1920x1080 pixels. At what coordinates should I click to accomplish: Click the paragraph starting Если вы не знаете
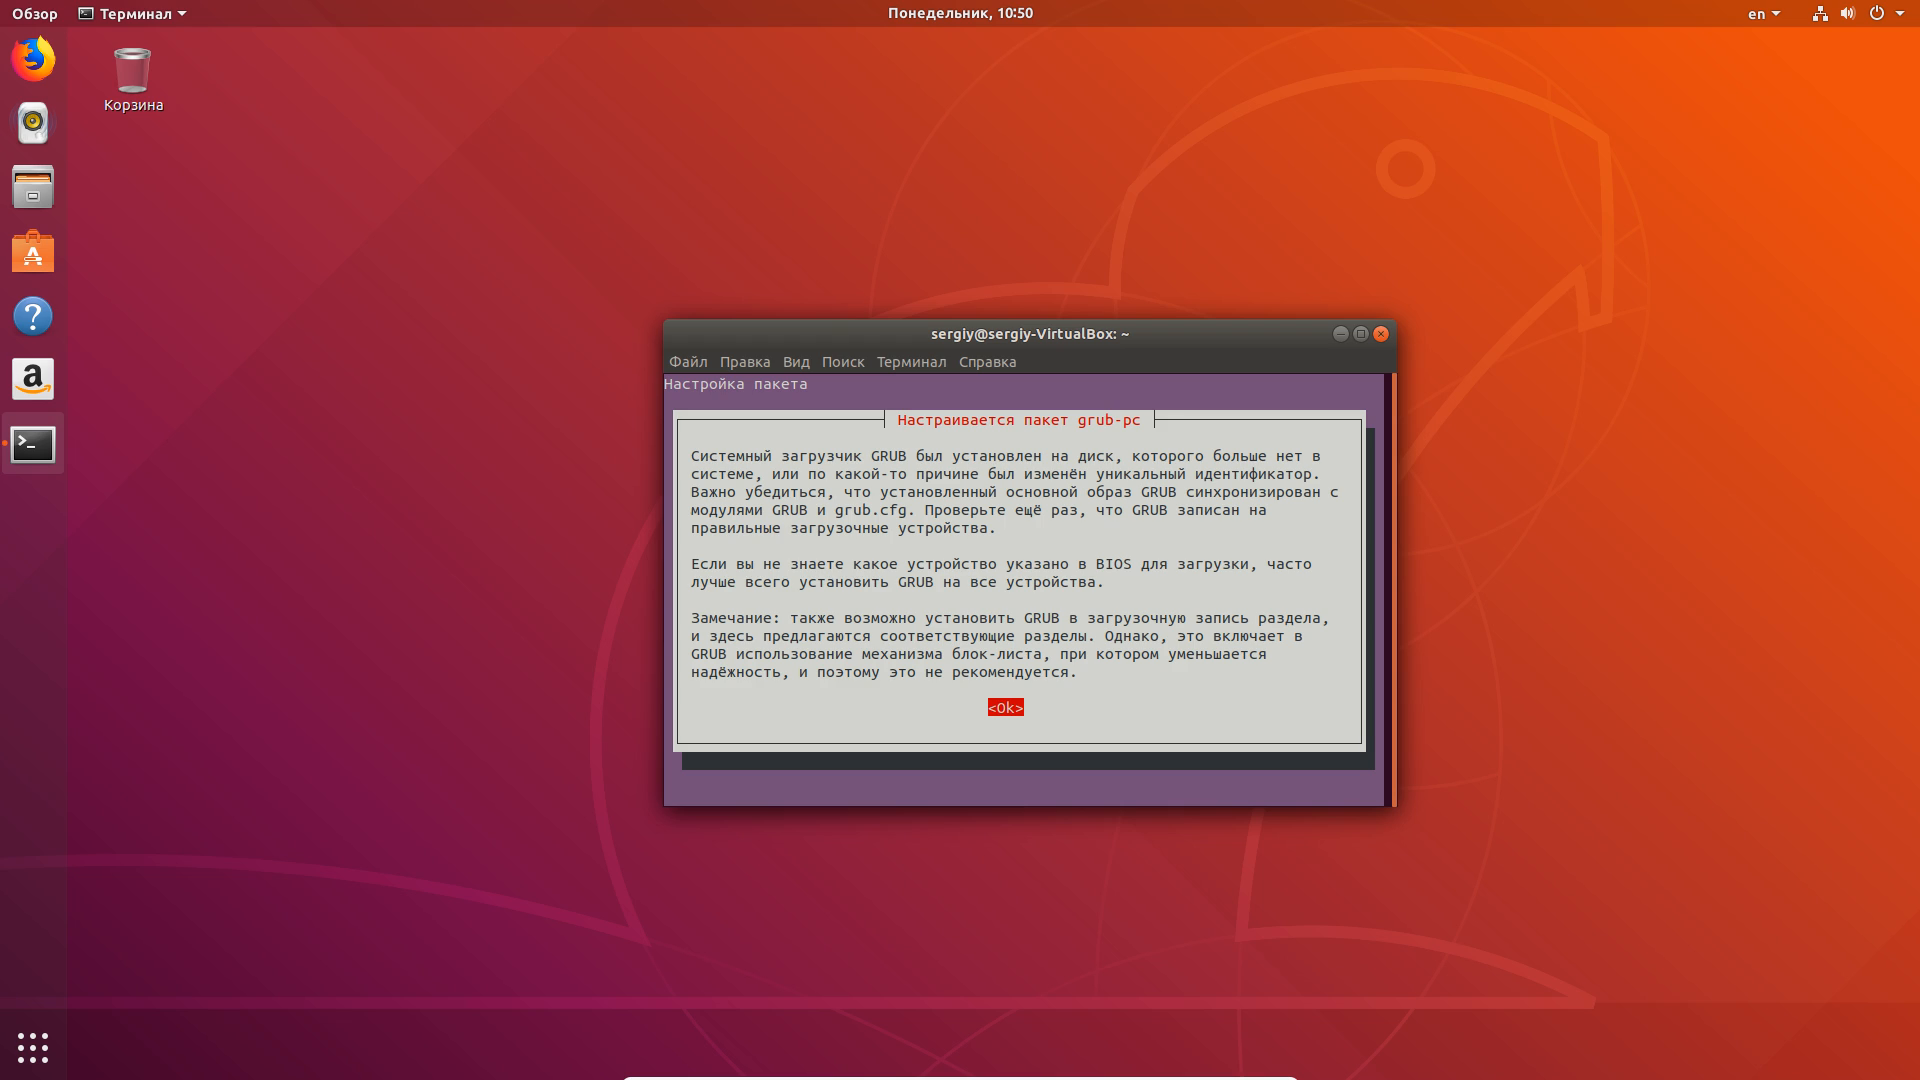click(1001, 573)
